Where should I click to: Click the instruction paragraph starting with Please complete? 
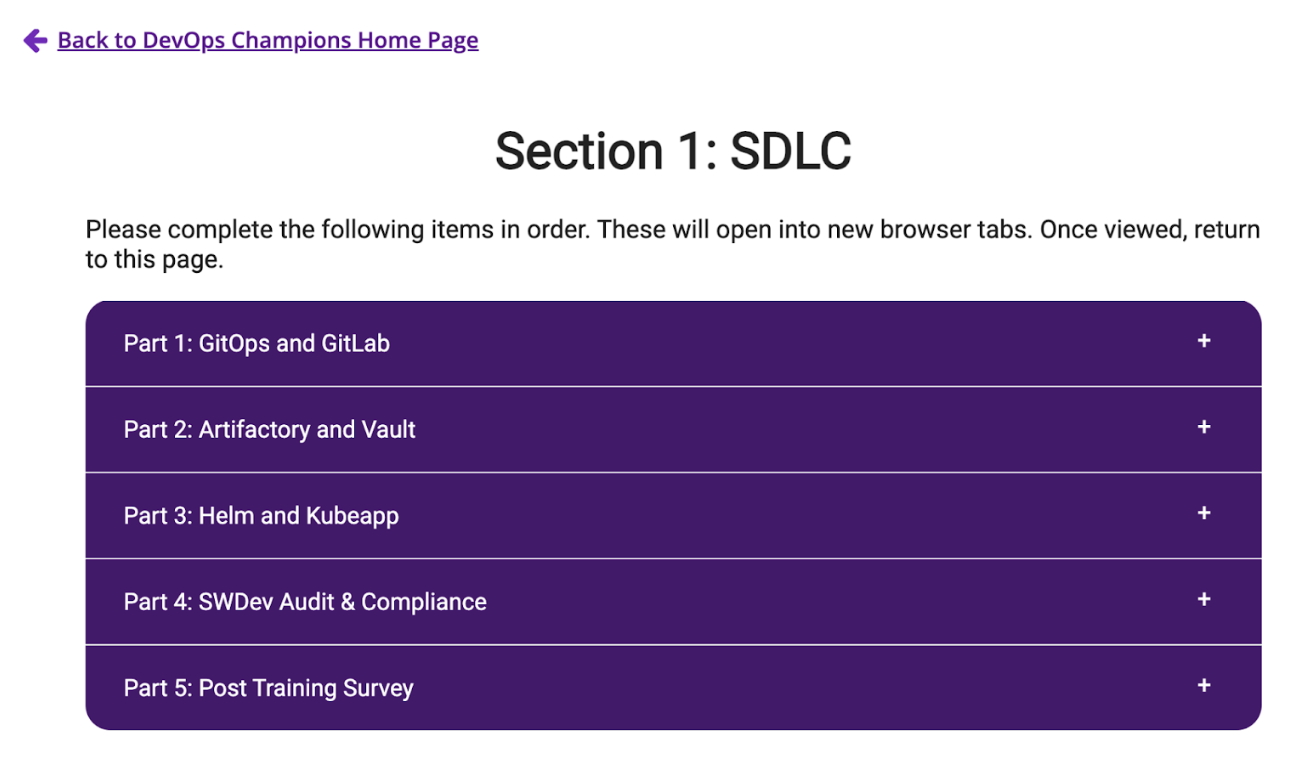[x=673, y=245]
